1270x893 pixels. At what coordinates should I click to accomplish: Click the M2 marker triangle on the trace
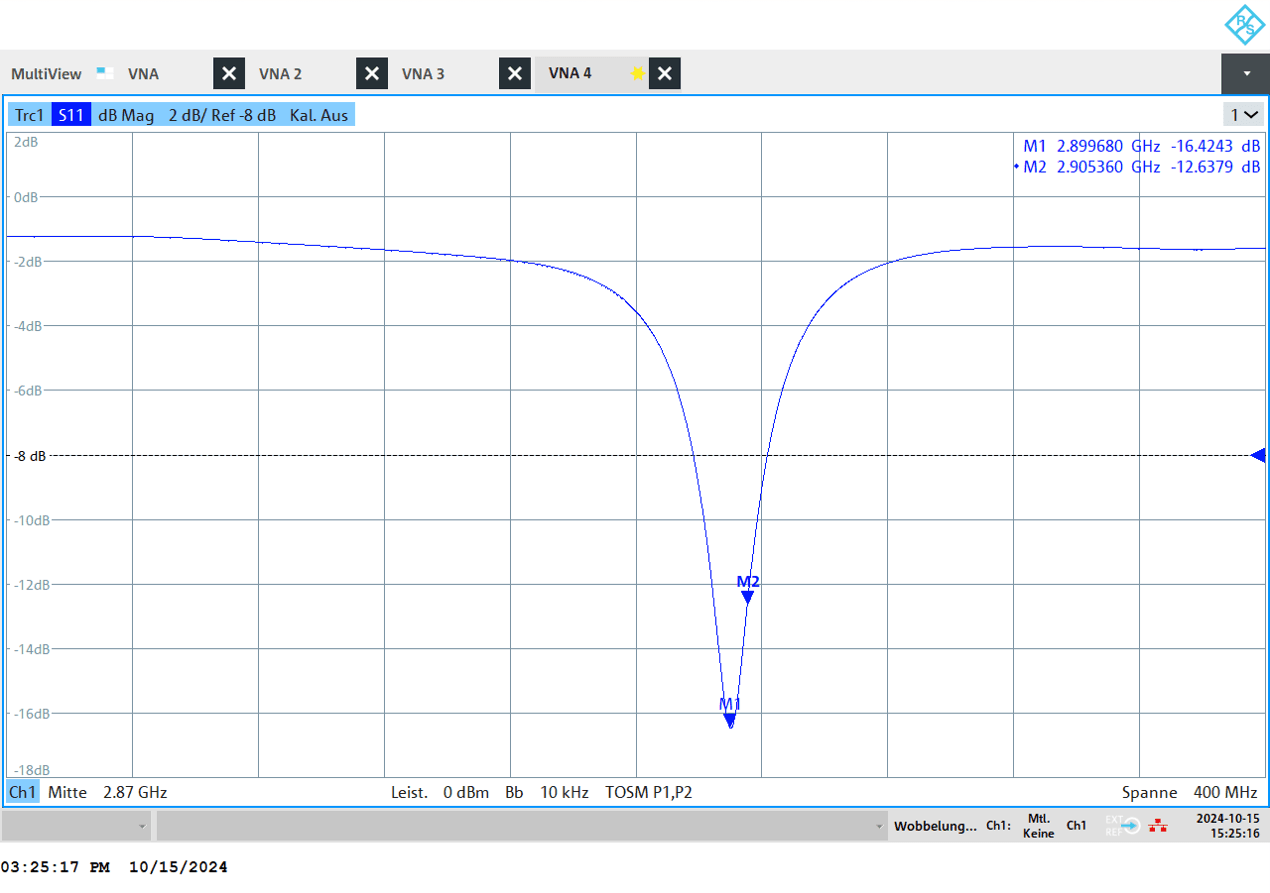pos(747,596)
